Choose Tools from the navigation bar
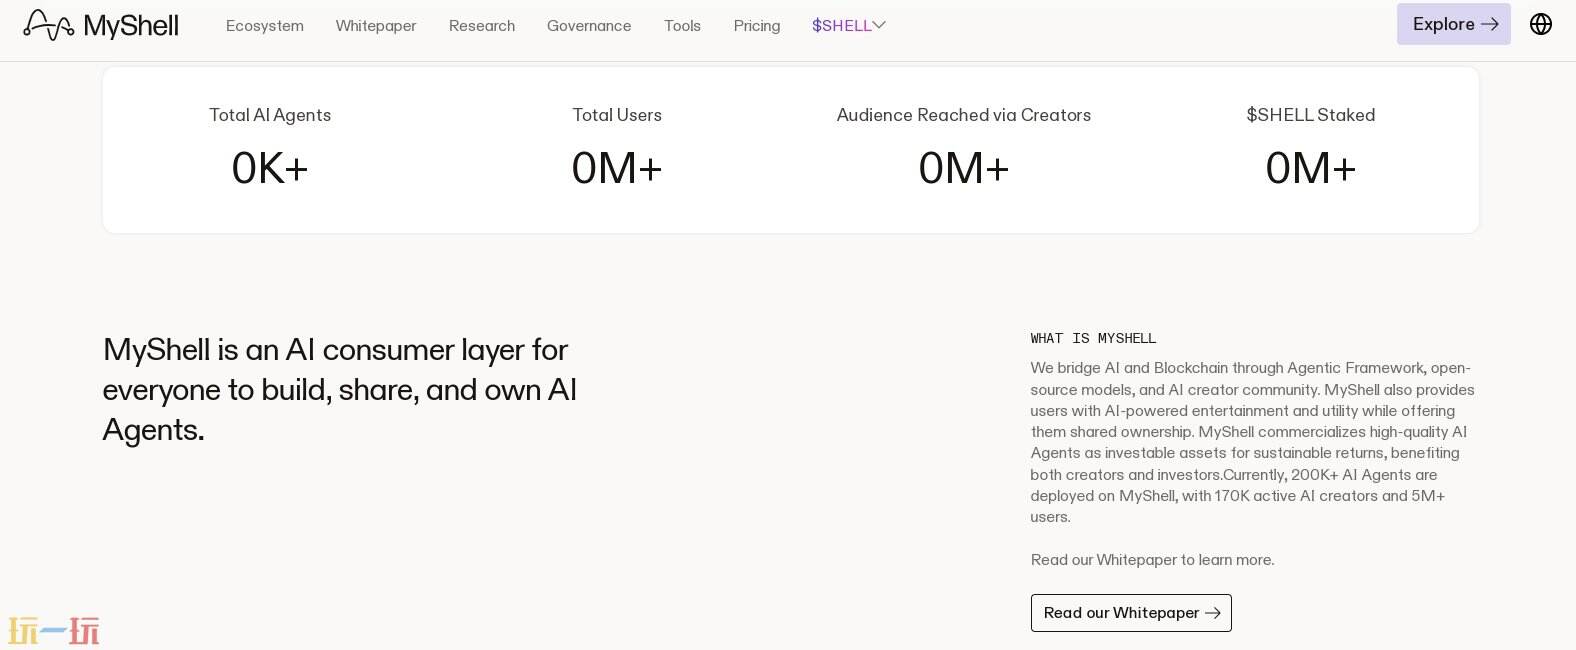This screenshot has width=1576, height=650. pos(682,25)
